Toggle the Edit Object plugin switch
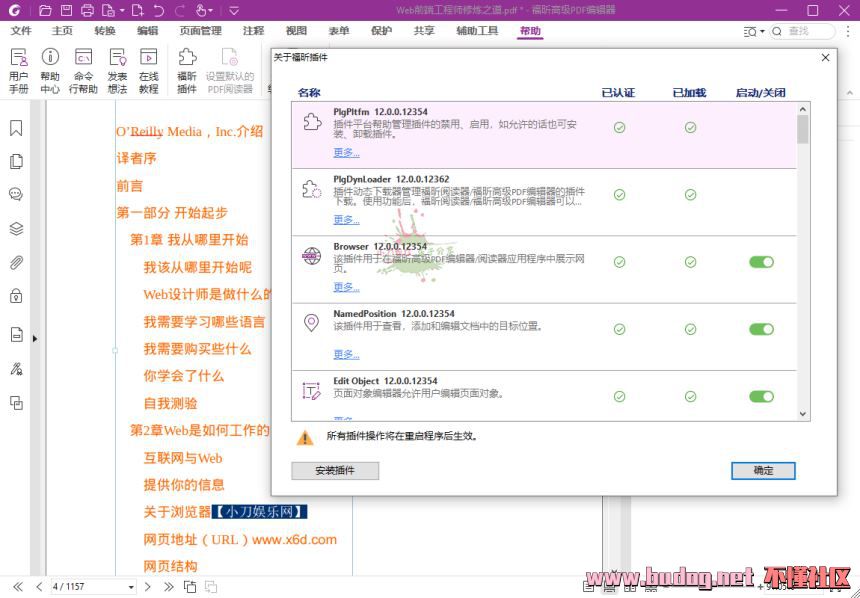860x598 pixels. click(x=761, y=396)
